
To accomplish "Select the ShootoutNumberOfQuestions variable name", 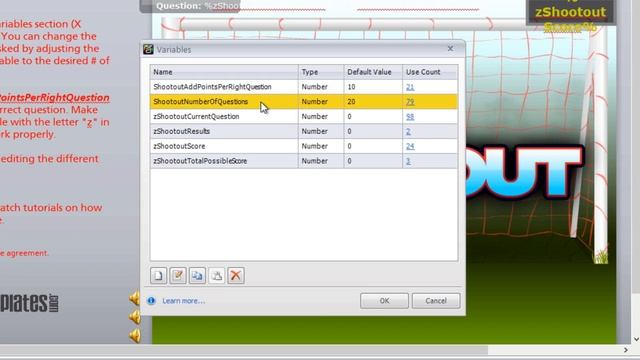I will [x=200, y=102].
